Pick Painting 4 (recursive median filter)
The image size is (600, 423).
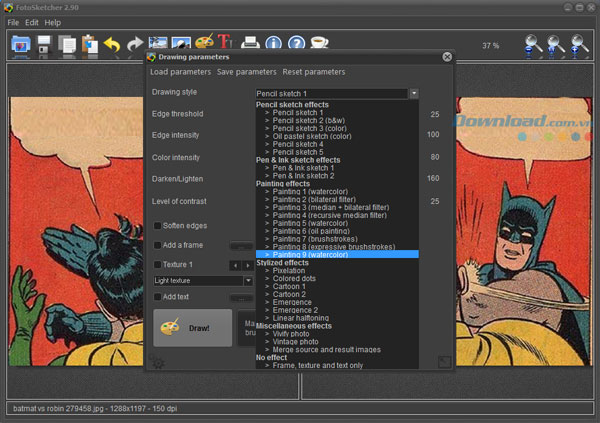(337, 216)
